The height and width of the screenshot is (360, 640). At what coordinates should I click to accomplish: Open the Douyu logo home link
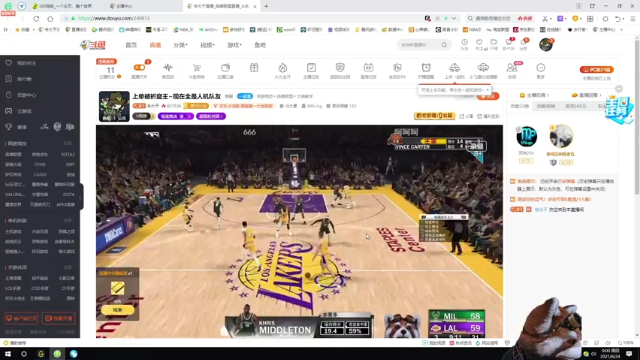pos(93,45)
